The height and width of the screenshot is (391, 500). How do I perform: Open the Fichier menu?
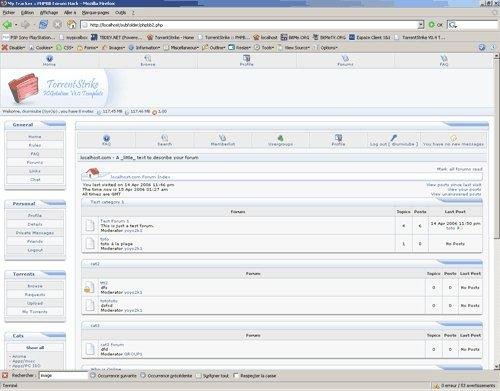(x=9, y=12)
